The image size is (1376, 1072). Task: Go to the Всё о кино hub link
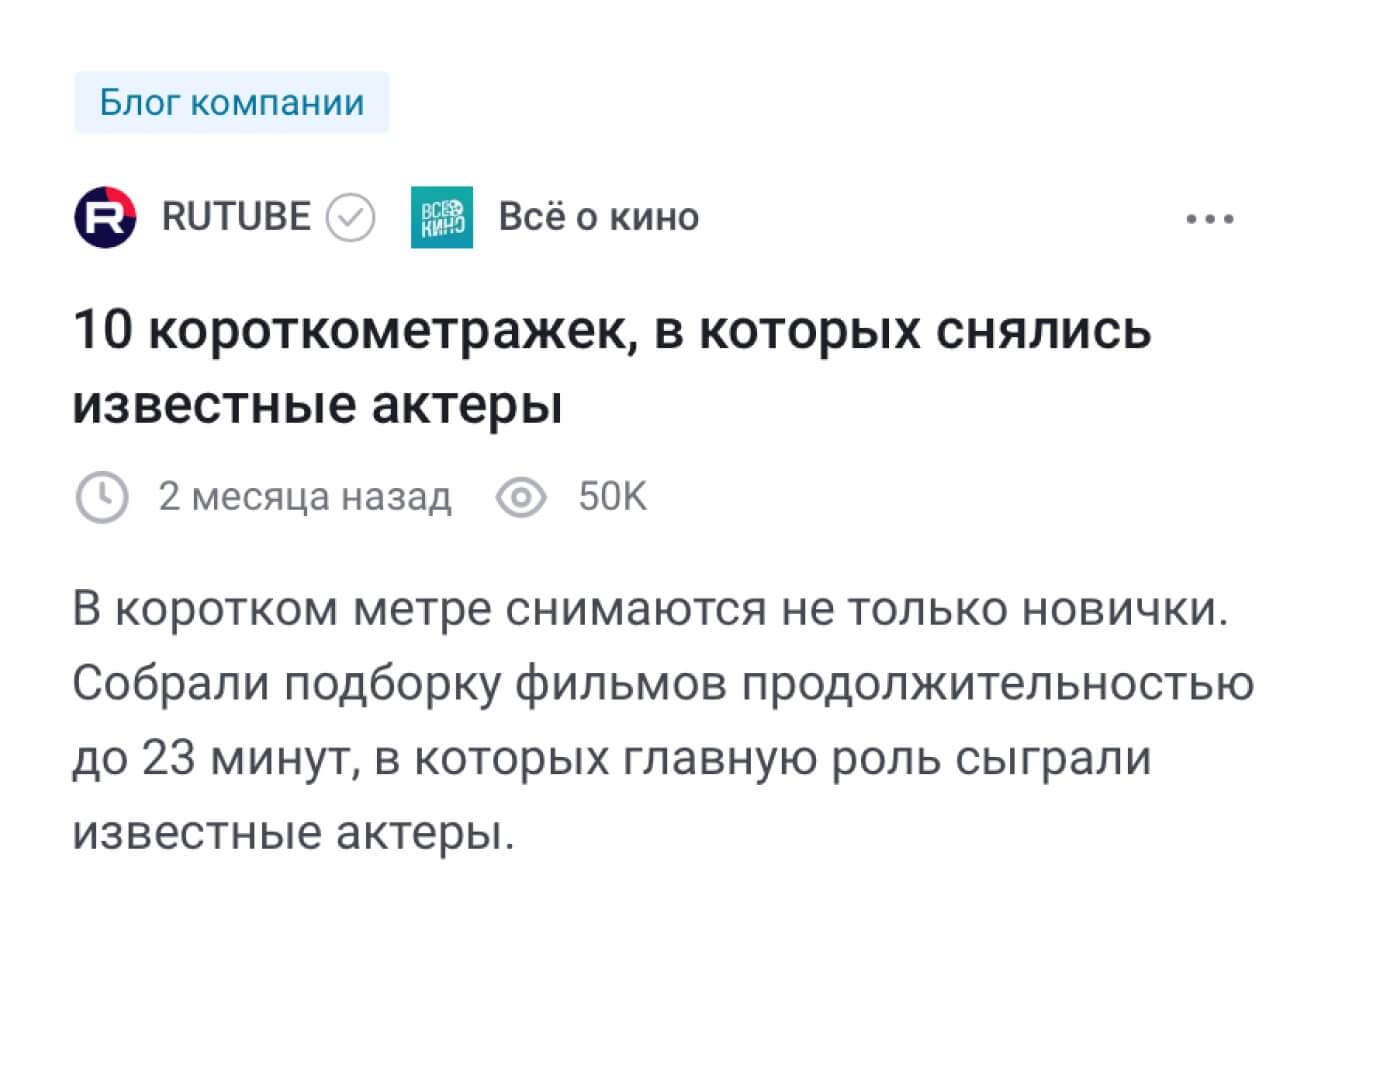coord(599,216)
